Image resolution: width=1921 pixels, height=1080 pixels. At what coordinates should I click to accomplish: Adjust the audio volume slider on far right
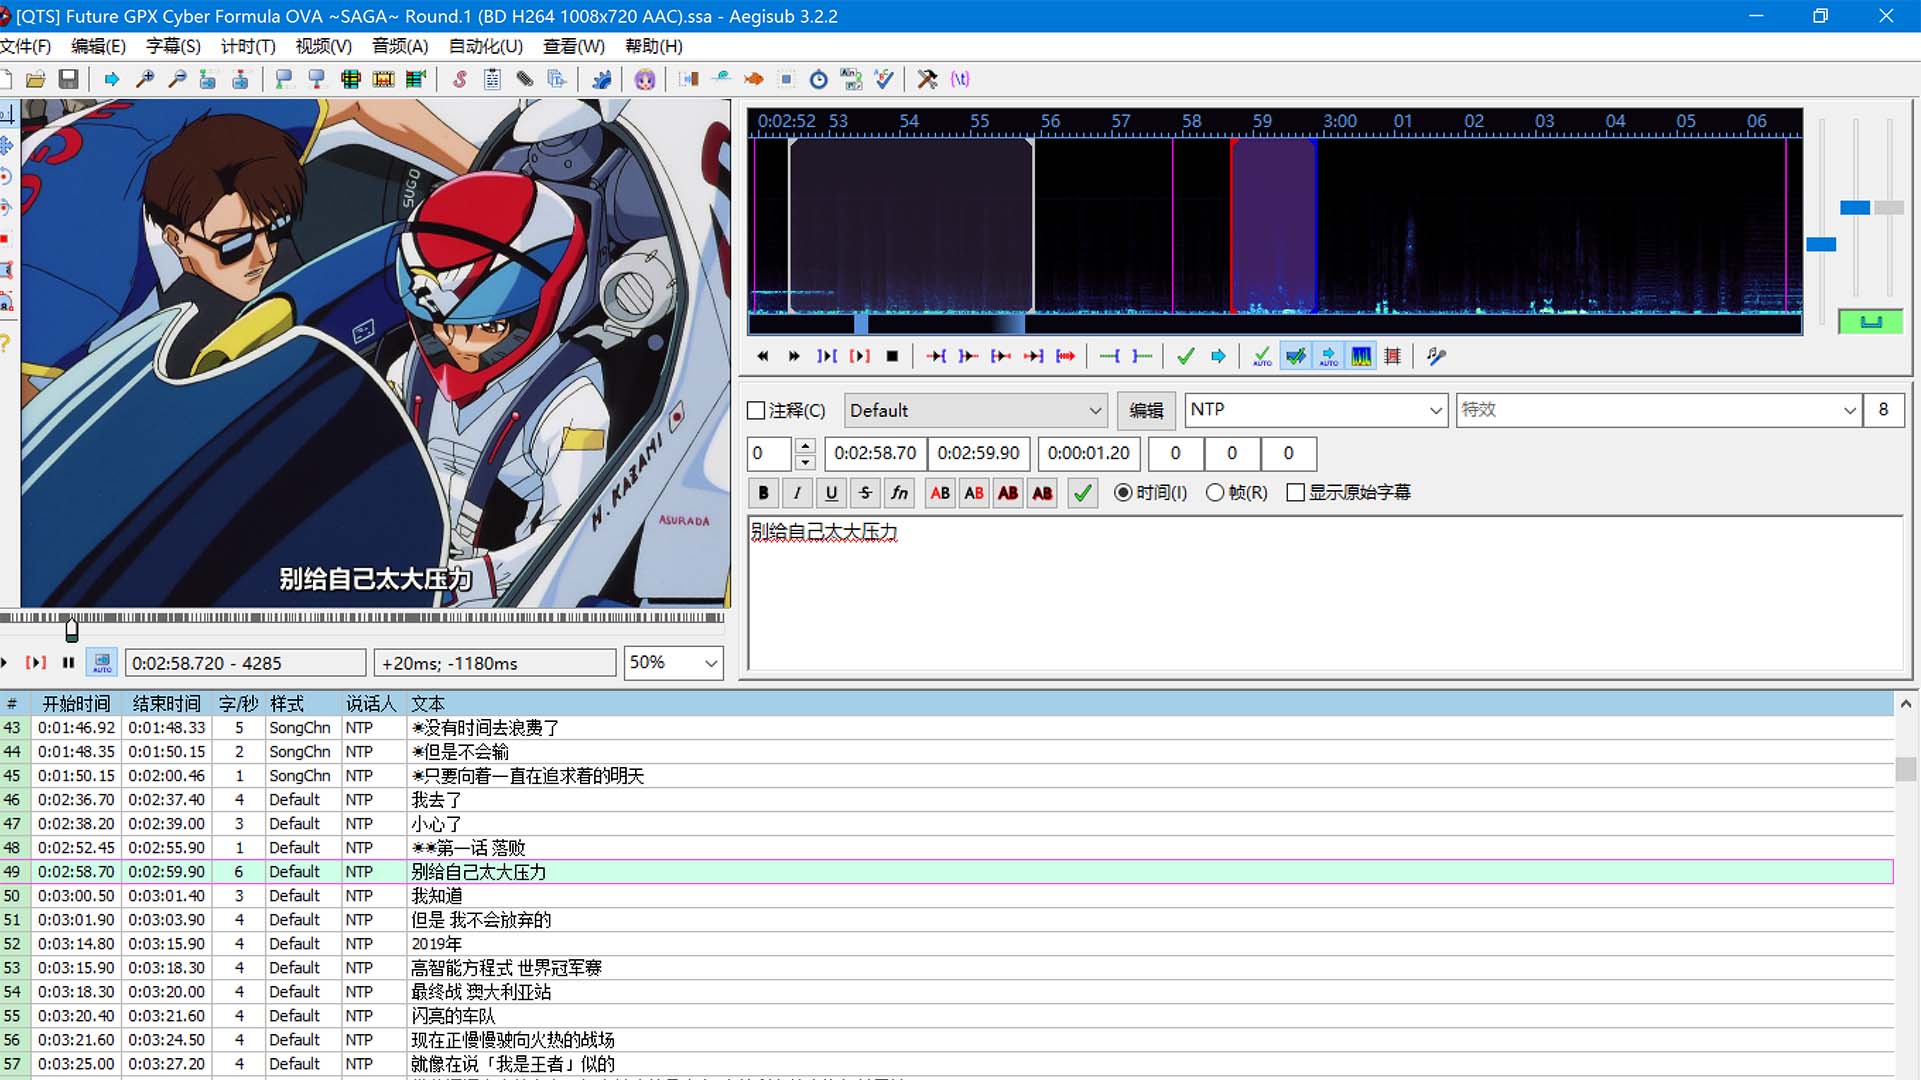coord(1889,208)
